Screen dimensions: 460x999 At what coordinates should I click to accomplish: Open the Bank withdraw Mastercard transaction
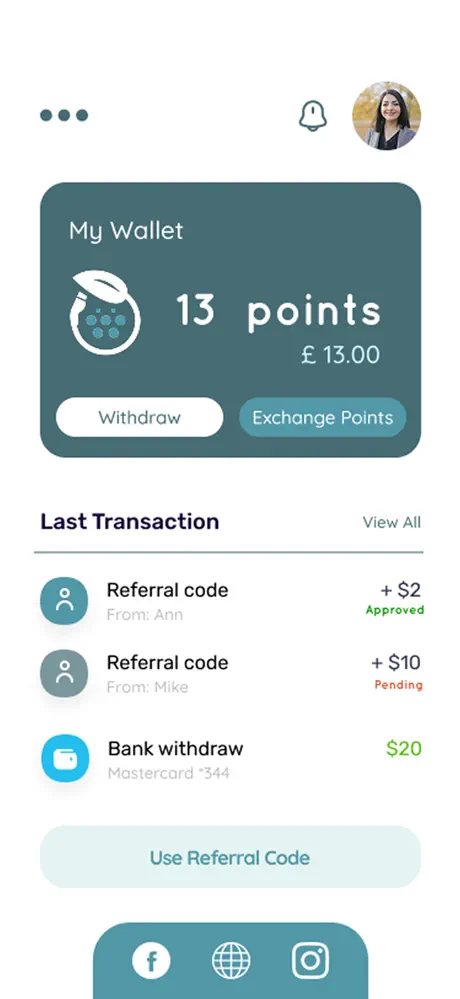[x=231, y=758]
